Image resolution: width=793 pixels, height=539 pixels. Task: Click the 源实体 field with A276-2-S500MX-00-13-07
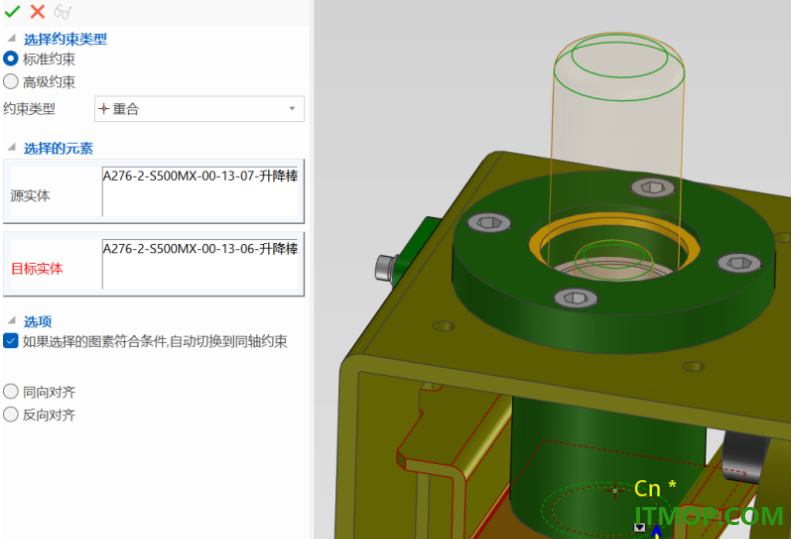coord(200,191)
